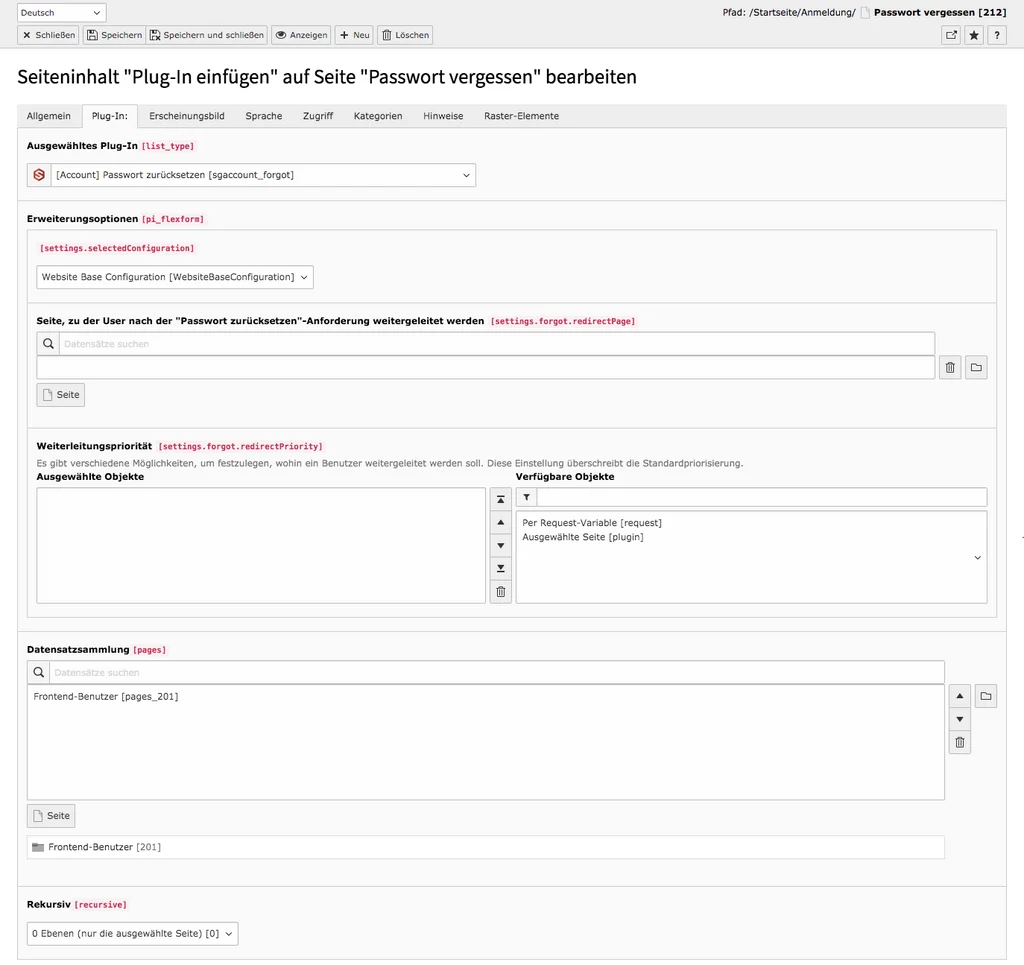
Task: Move selected object to top with double-arrow icon
Action: coord(500,497)
